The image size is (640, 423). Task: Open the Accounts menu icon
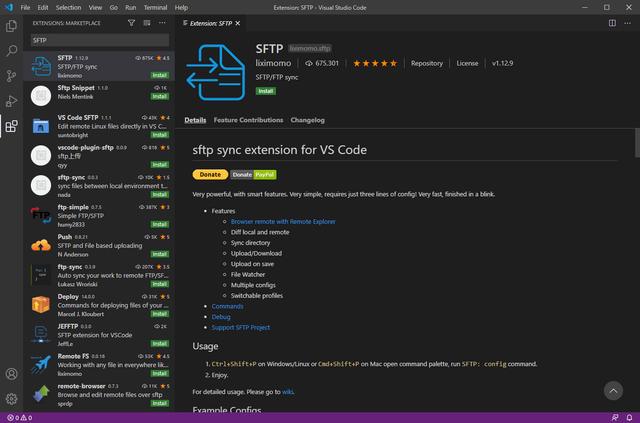pos(11,374)
